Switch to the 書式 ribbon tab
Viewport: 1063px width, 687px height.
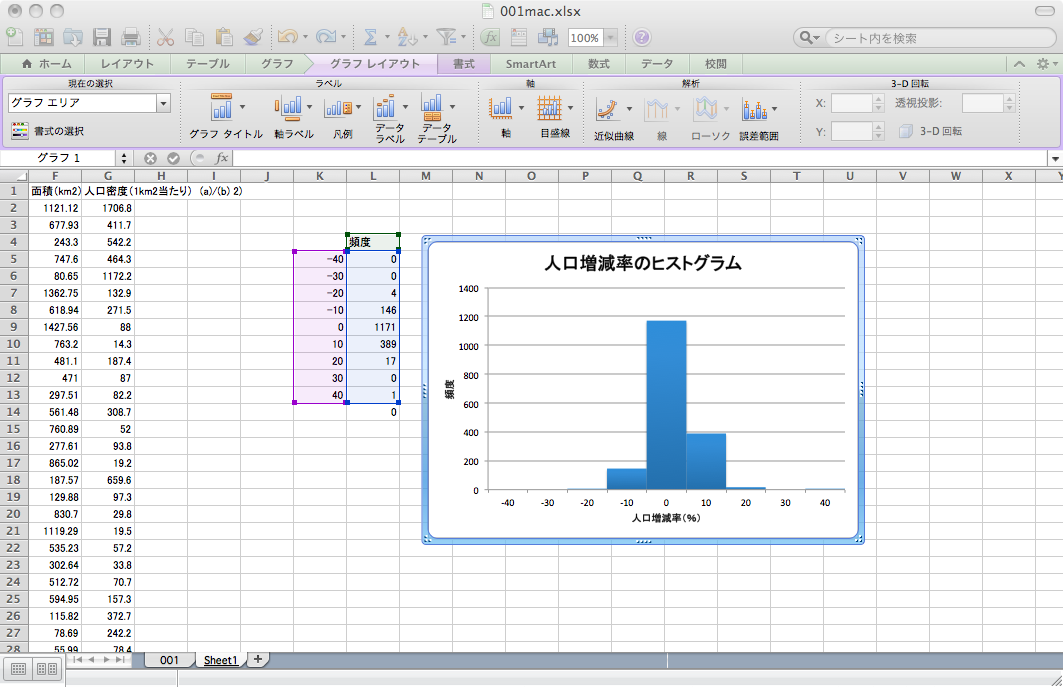tap(463, 63)
